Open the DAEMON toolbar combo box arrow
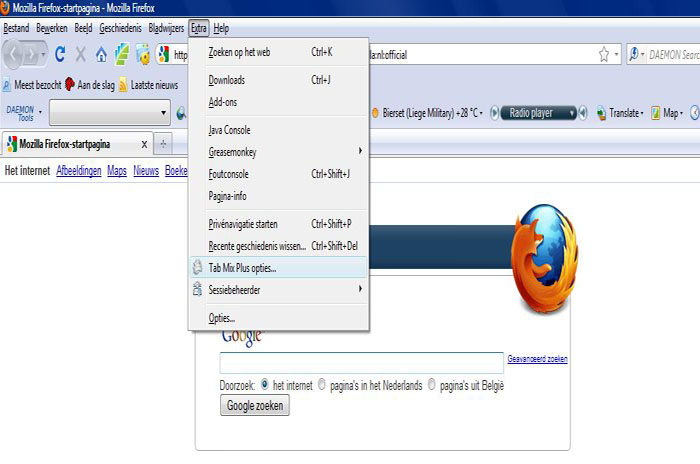 [x=163, y=113]
